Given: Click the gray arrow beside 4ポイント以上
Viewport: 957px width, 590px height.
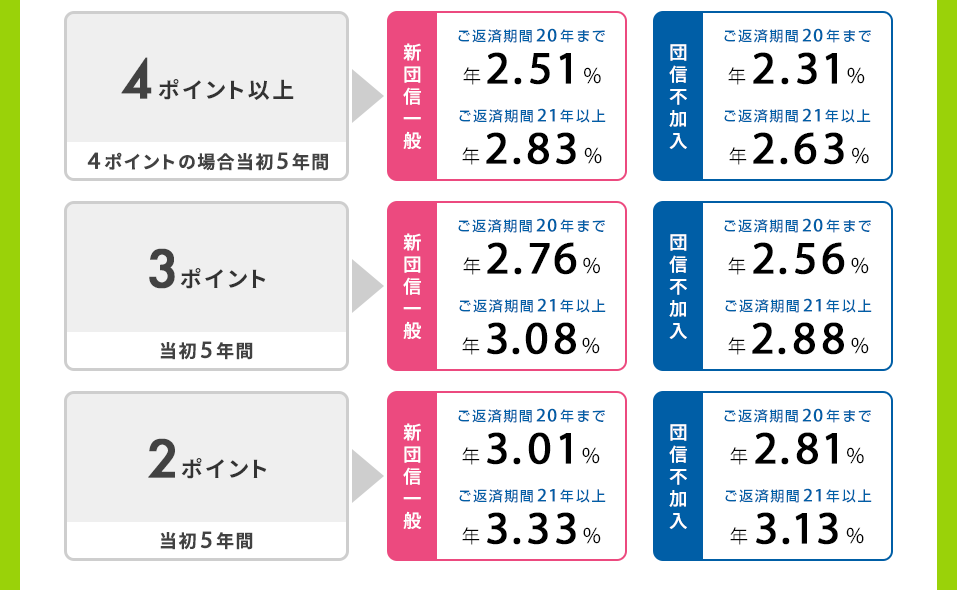Looking at the screenshot, I should 367,96.
